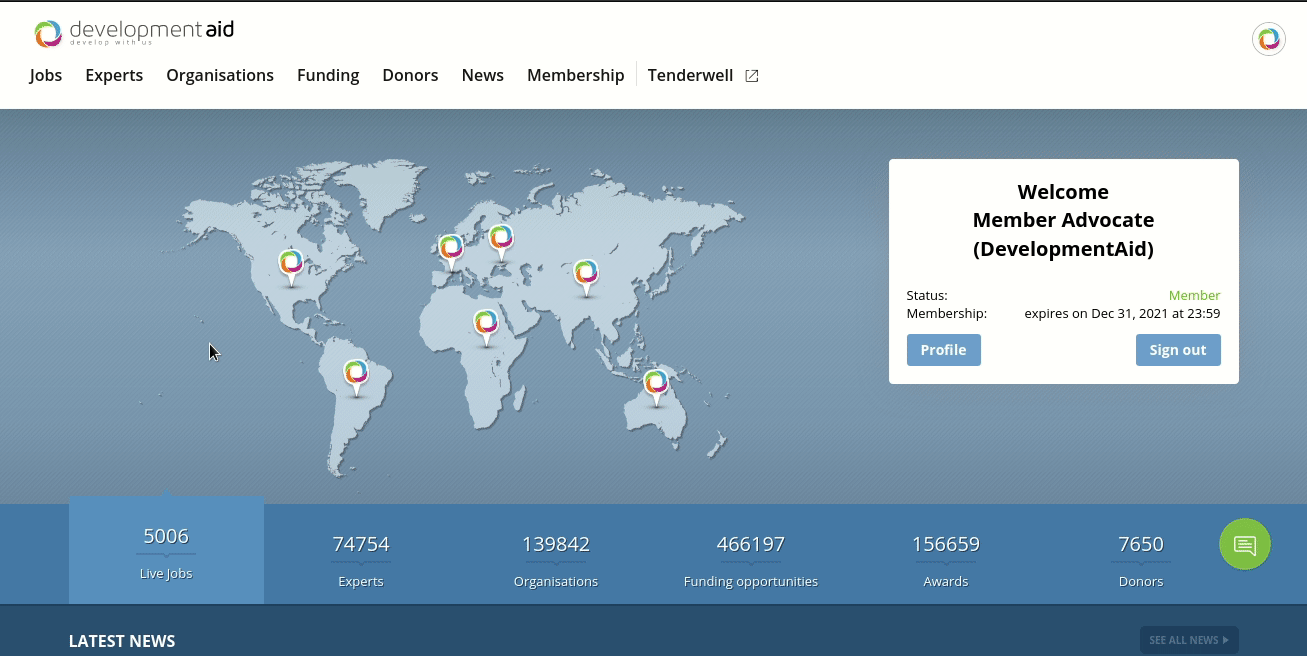This screenshot has height=656, width=1307.
Task: Select the Eastern Europe map pin
Action: (x=501, y=243)
